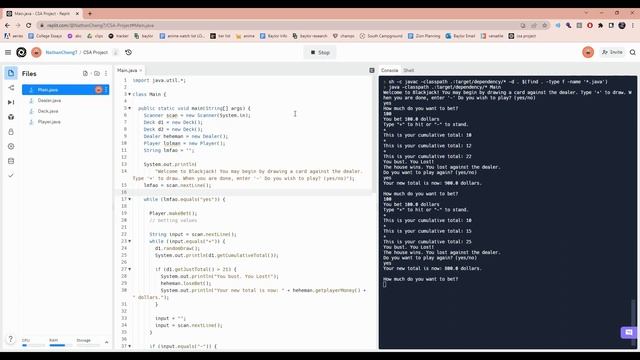This screenshot has height=360, width=640.
Task: Open Main.java in file tree
Action: (x=65, y=90)
